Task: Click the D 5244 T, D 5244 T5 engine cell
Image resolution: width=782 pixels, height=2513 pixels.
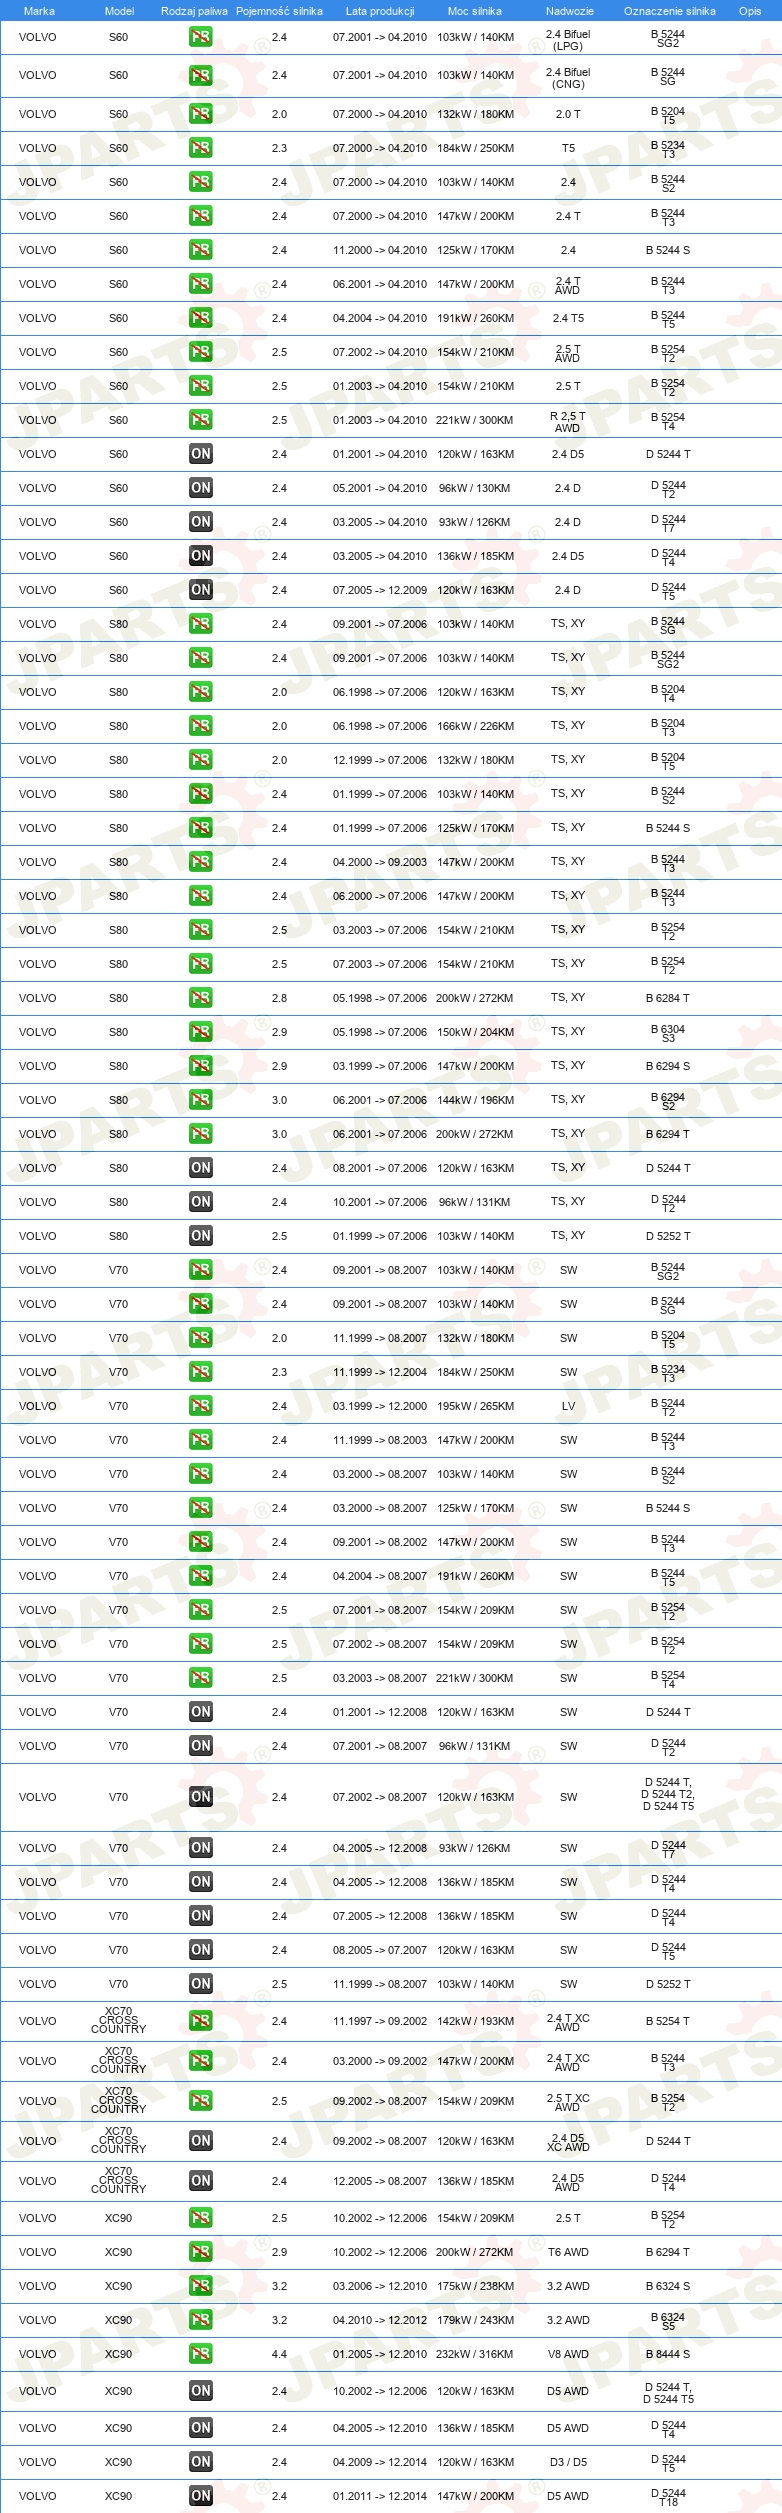Action: (668, 2393)
